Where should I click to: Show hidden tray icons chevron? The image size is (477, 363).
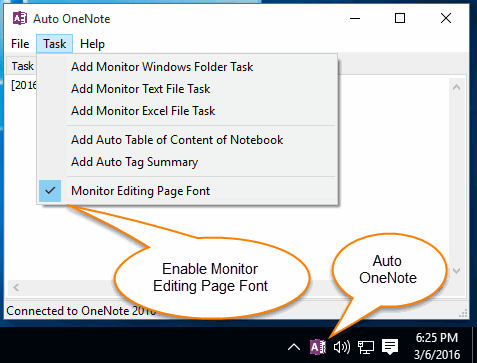tap(294, 347)
